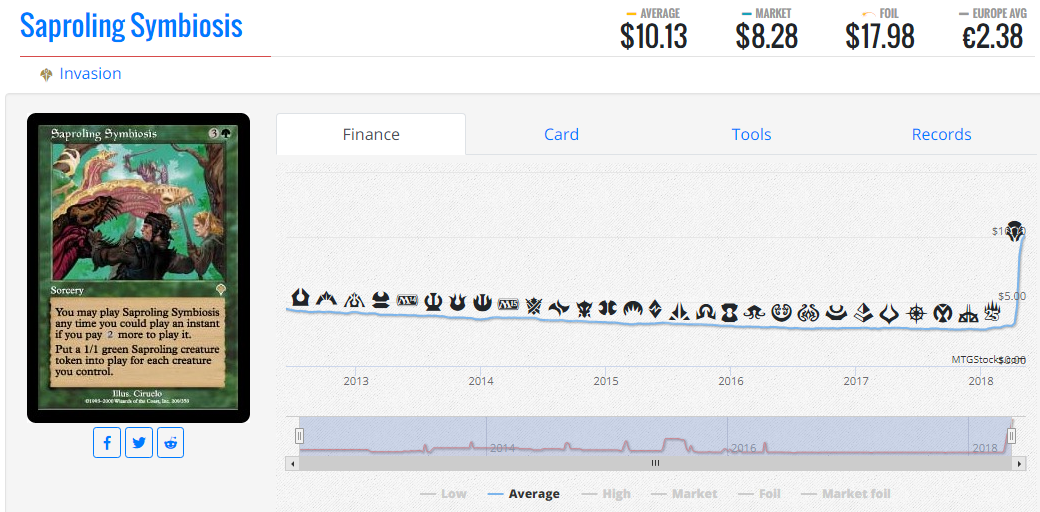Share card on Reddit
The height and width of the screenshot is (512, 1040).
click(170, 442)
